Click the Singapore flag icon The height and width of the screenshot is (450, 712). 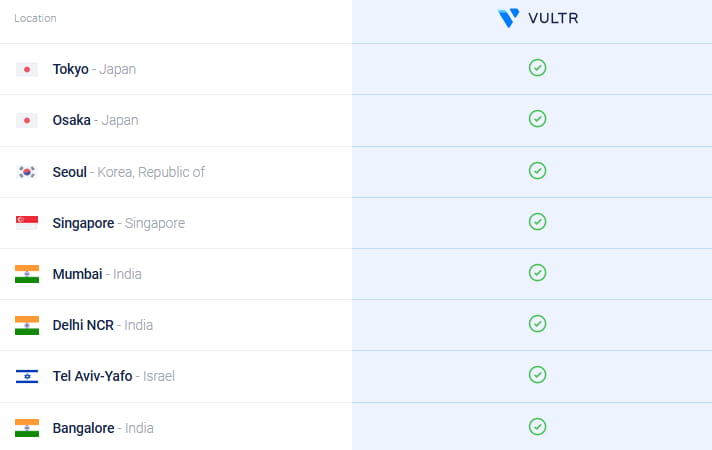click(x=27, y=223)
